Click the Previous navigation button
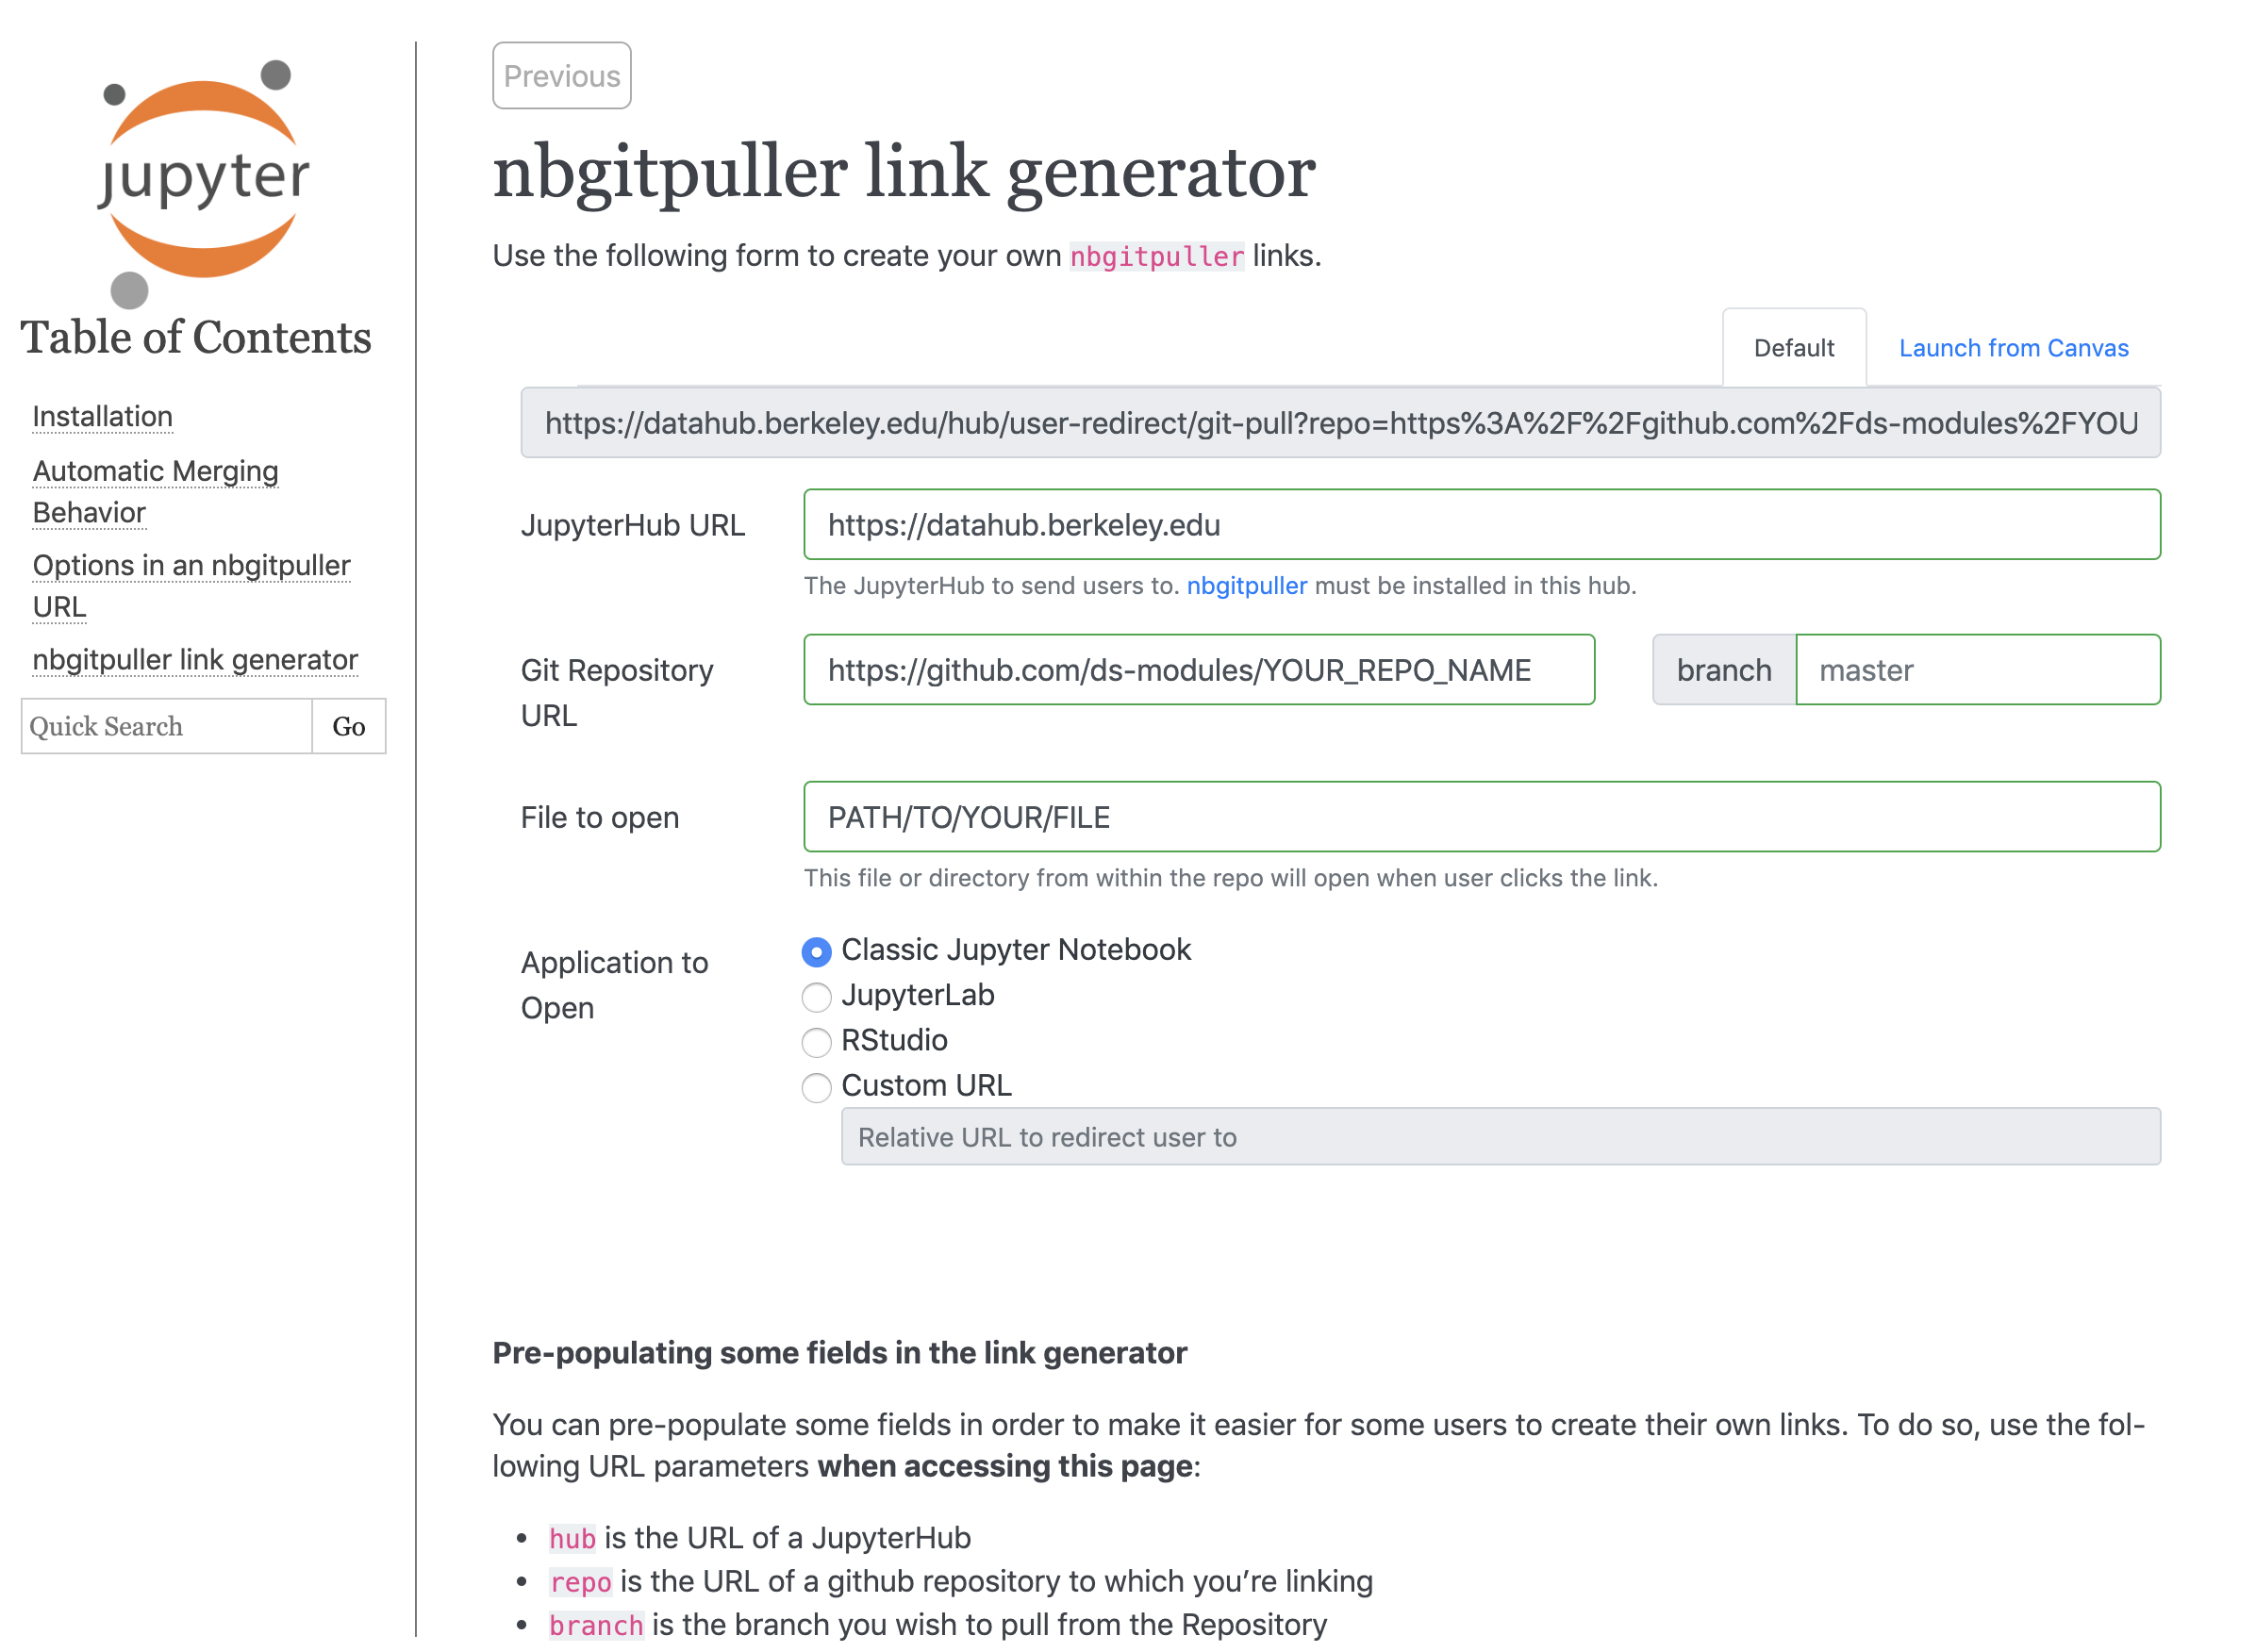2256x1652 pixels. (560, 74)
